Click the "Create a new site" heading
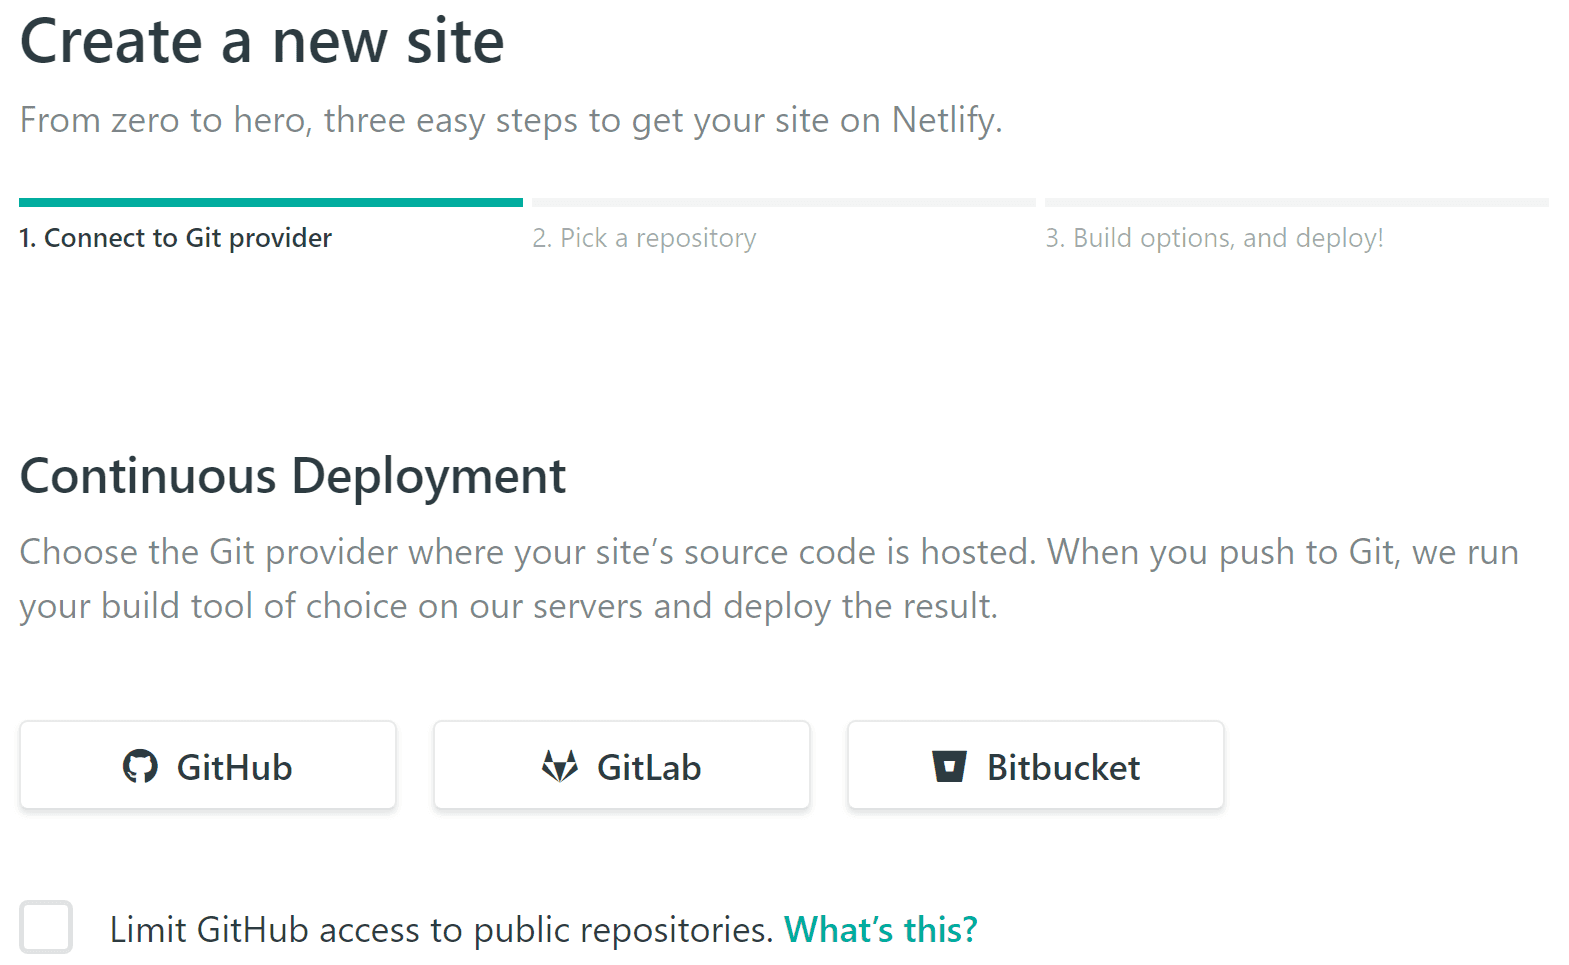The image size is (1569, 965). pyautogui.click(x=262, y=42)
